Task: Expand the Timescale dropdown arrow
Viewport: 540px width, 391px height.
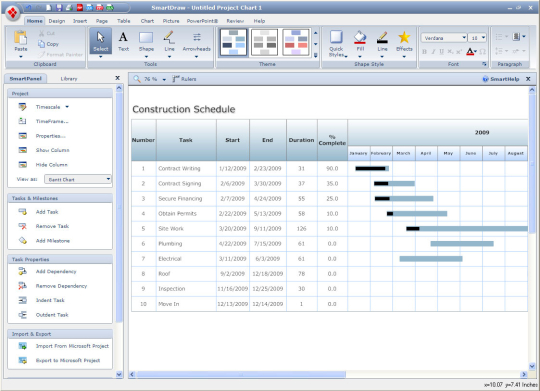Action: [x=67, y=107]
